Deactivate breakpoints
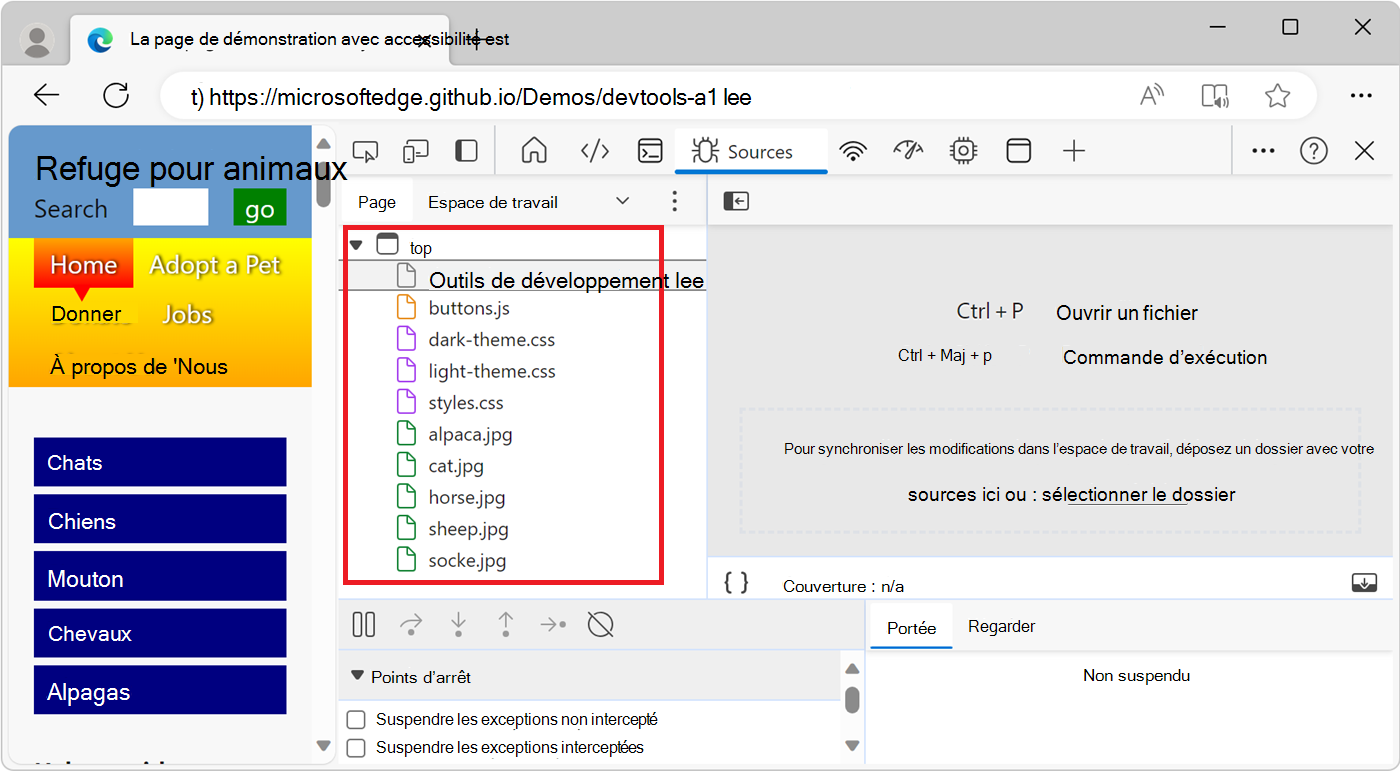The image size is (1400, 771). [x=600, y=625]
